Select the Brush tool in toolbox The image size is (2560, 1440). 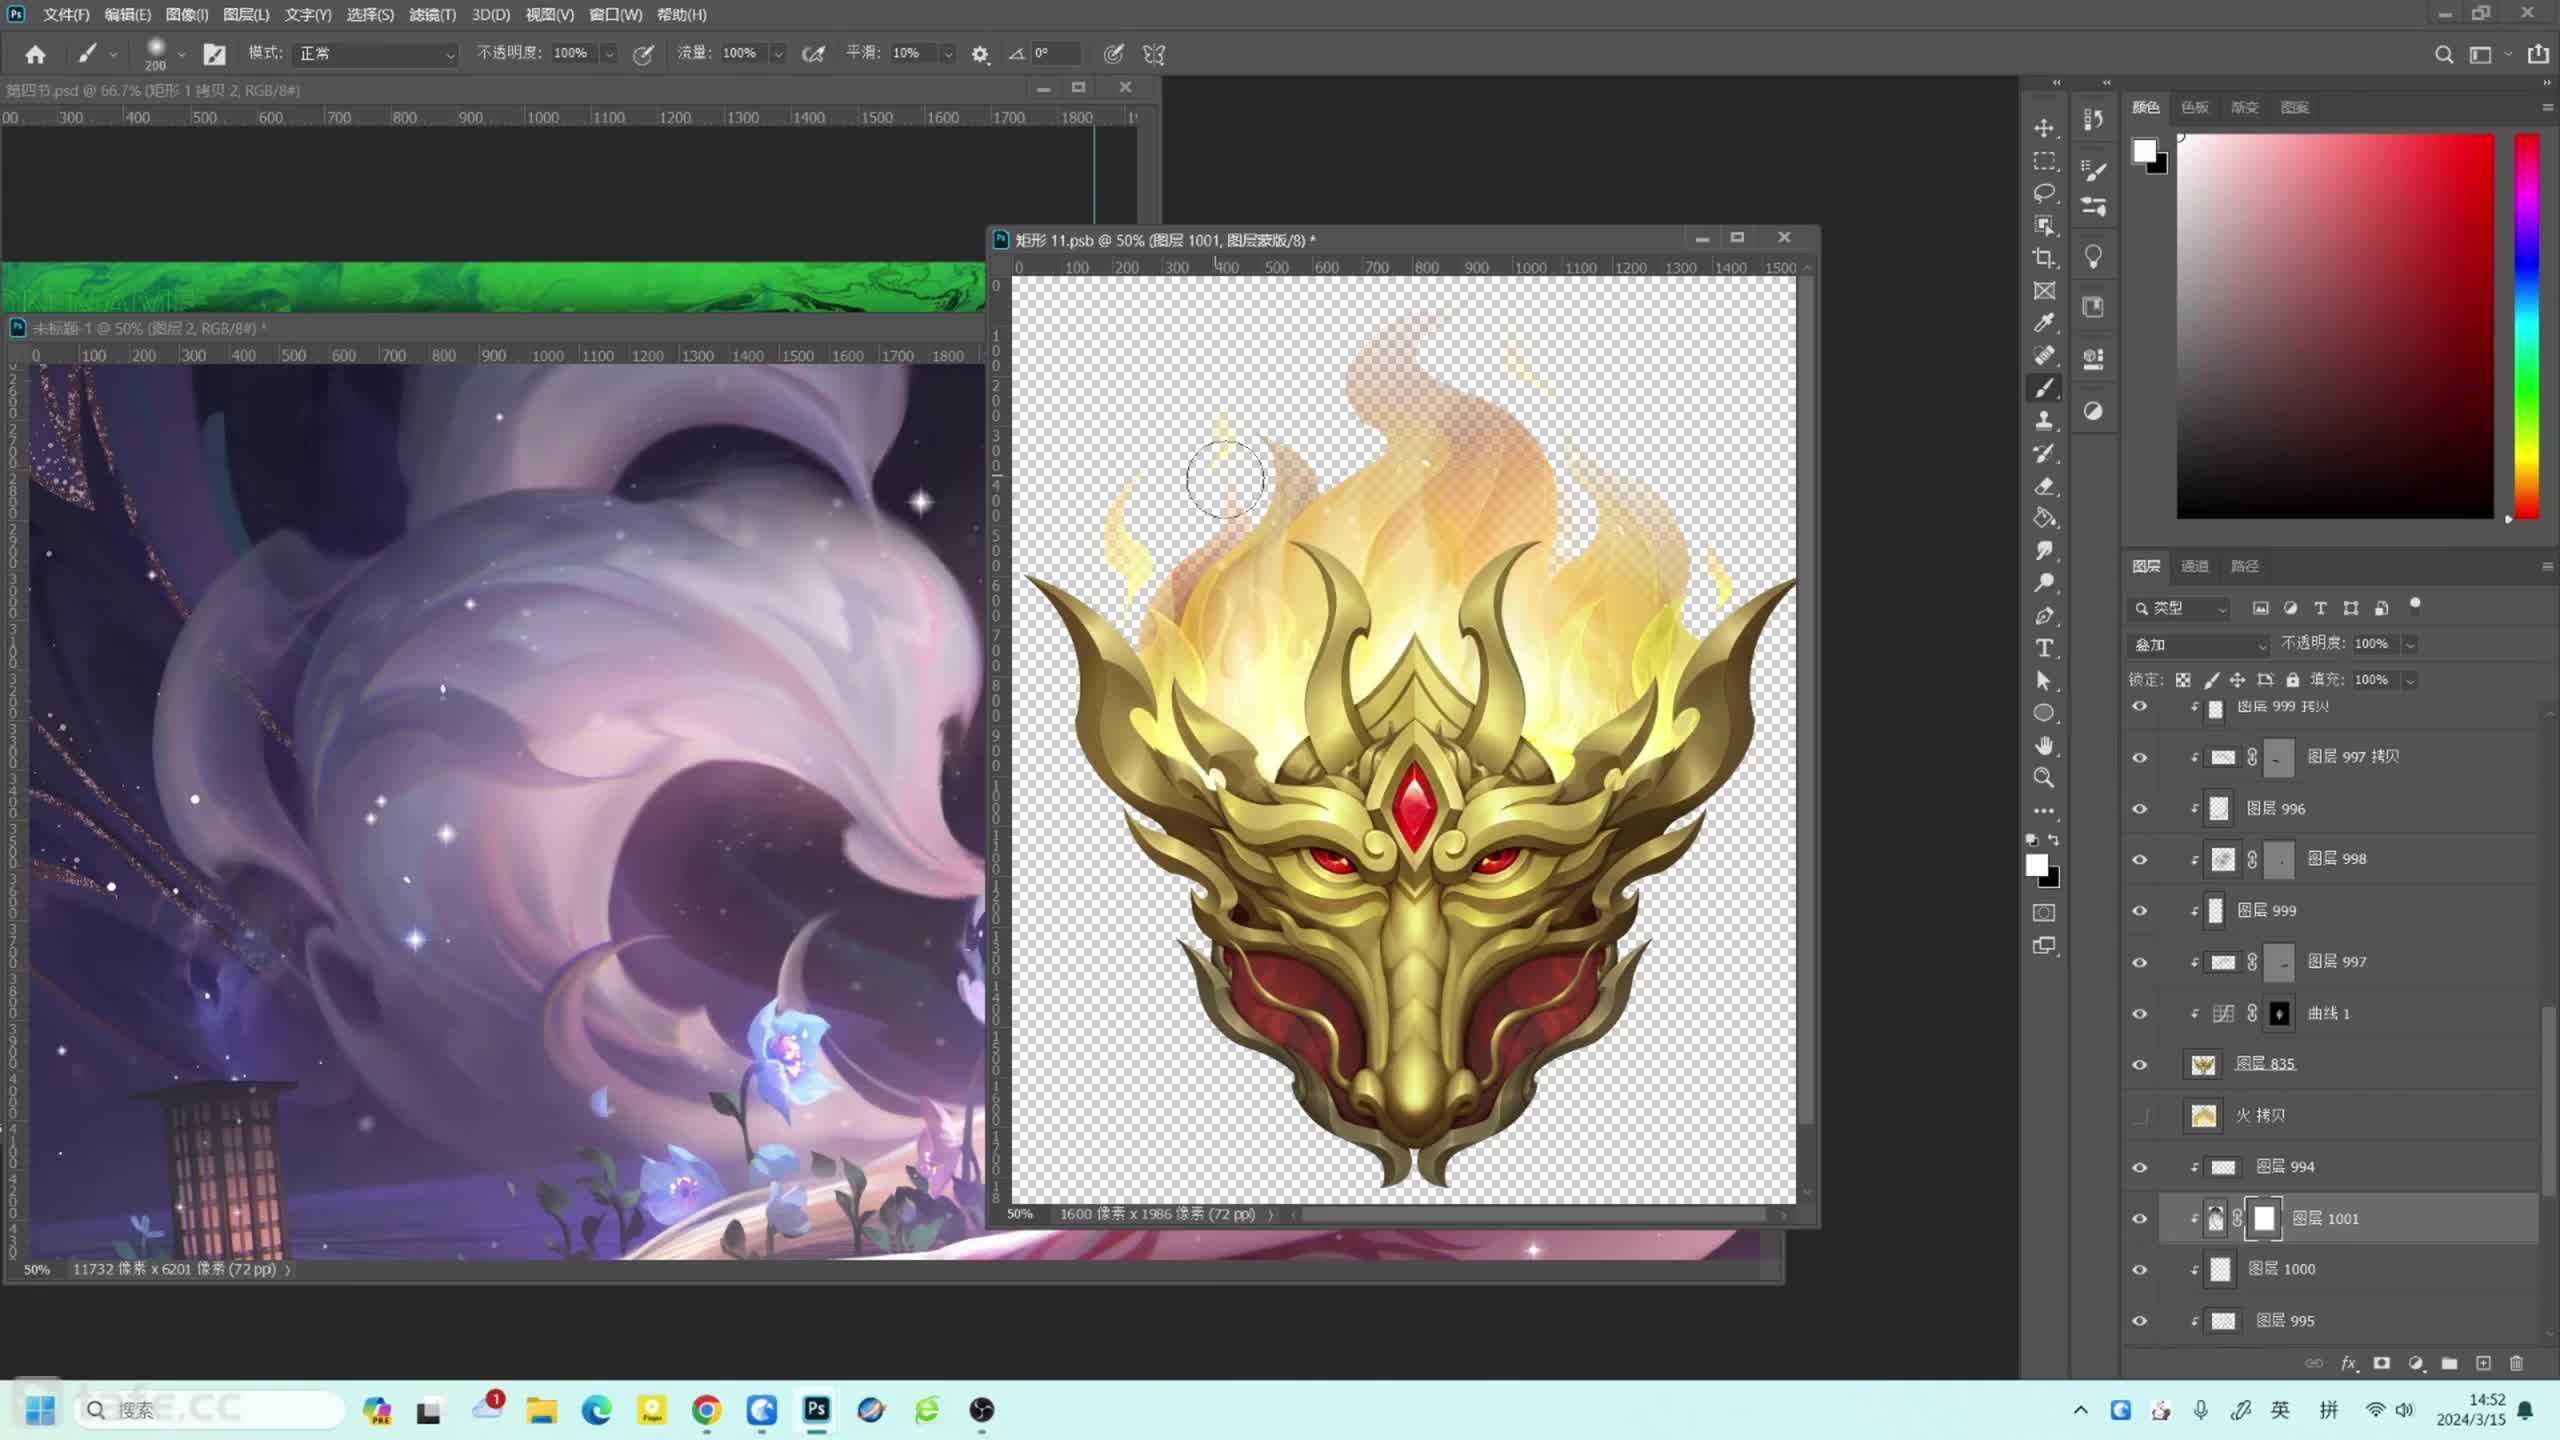point(2044,388)
